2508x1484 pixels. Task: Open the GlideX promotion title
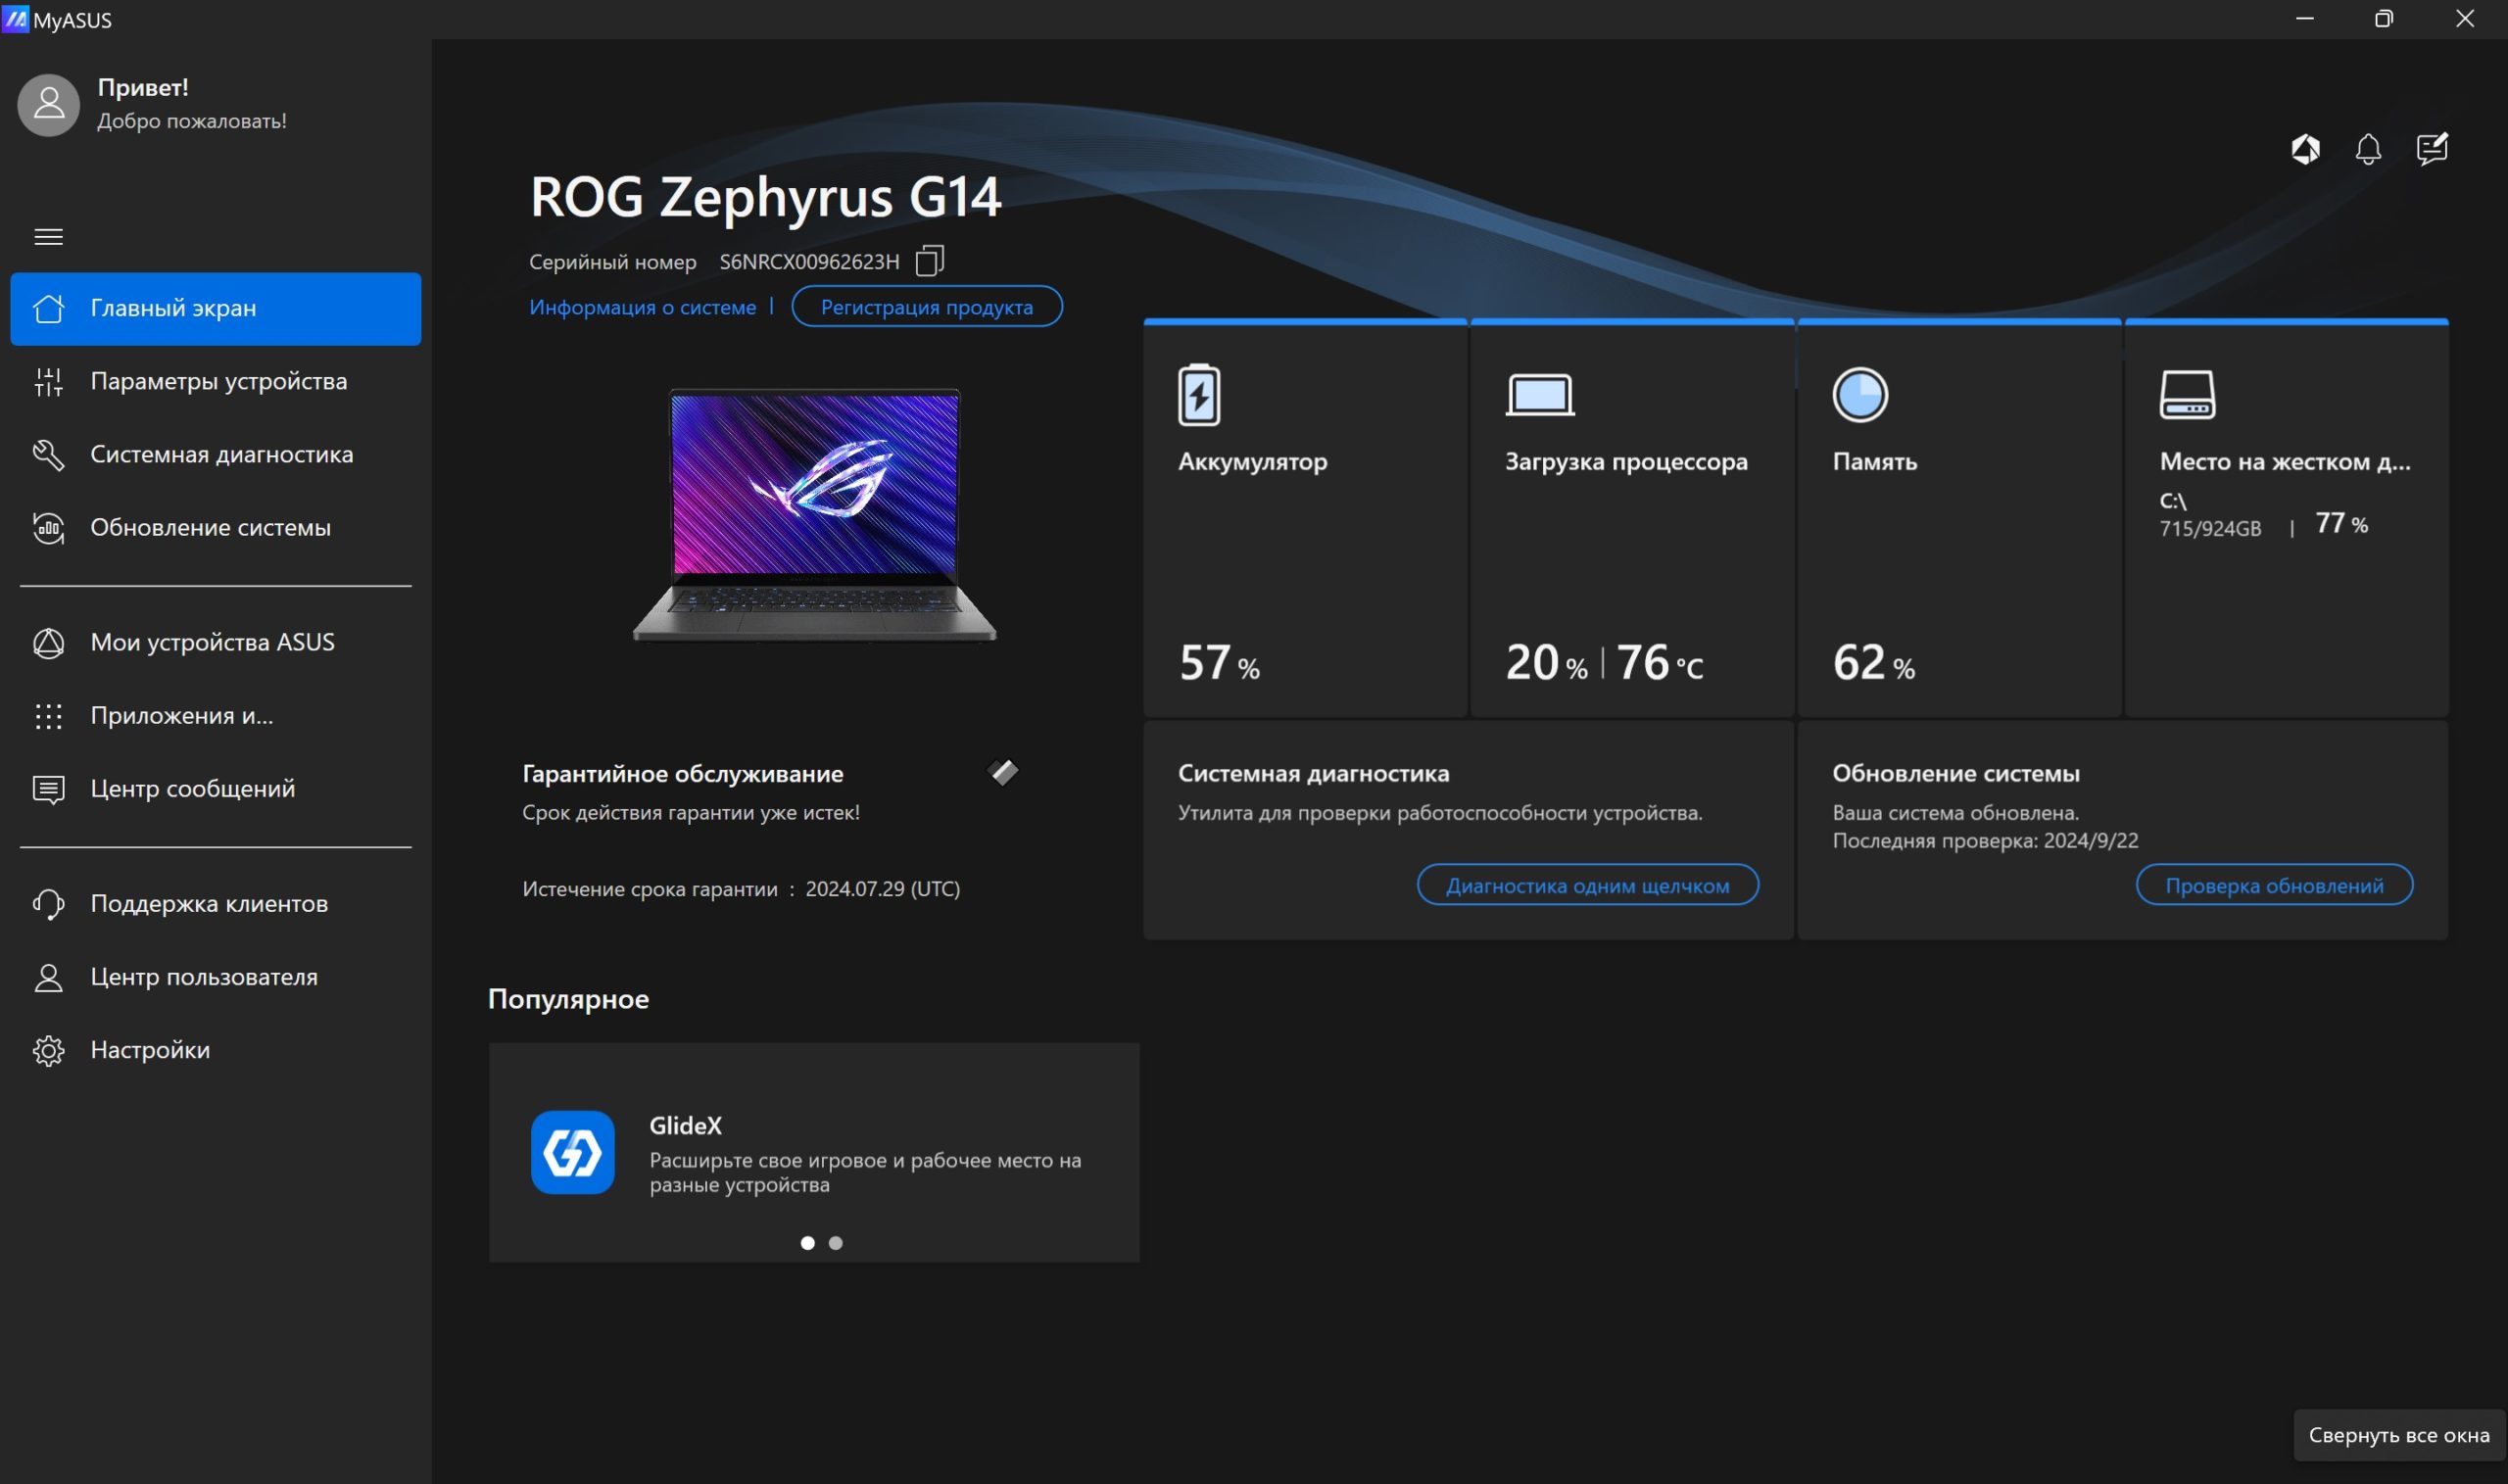[x=685, y=1125]
